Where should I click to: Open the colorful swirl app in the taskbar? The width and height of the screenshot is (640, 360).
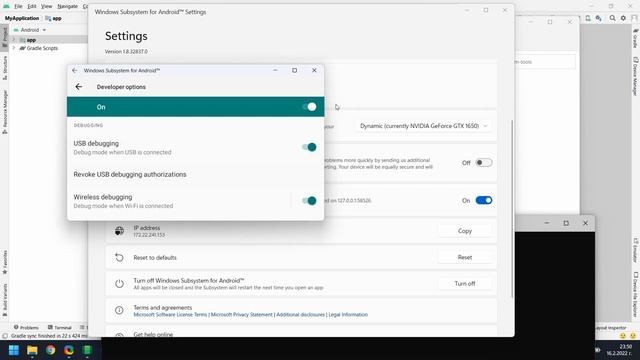pos(69,350)
